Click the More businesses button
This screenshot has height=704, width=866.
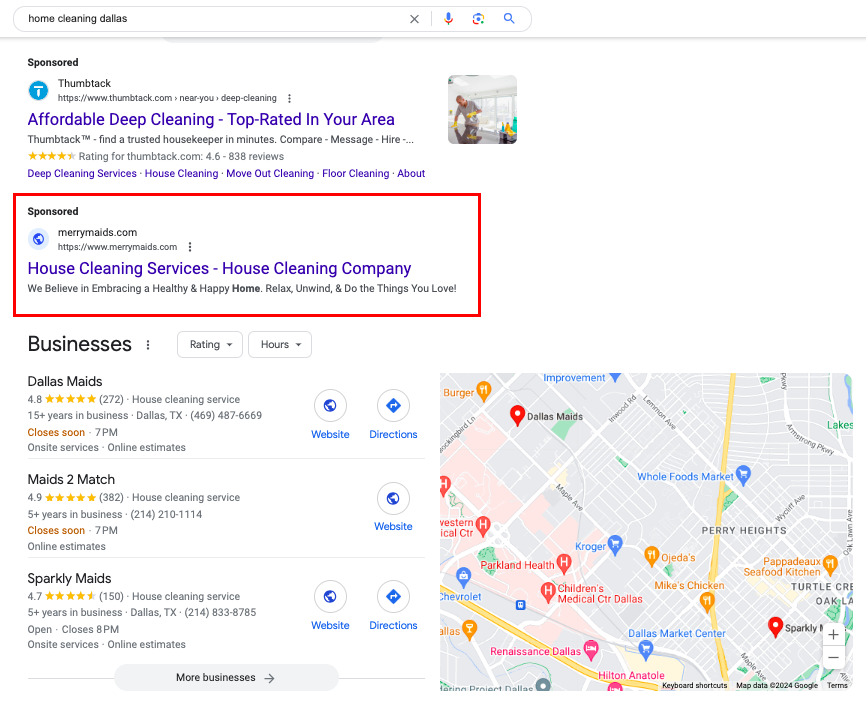click(x=226, y=677)
